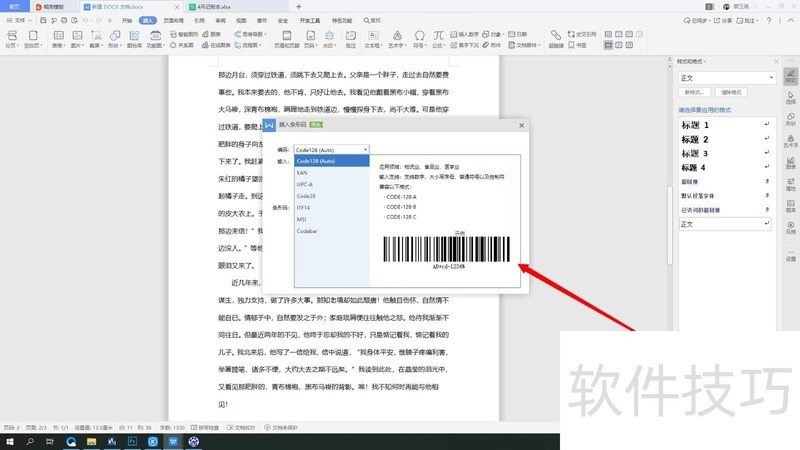Open the sidebar Settings (设置) button
Screen dimensions: 800x450
click(x=791, y=255)
